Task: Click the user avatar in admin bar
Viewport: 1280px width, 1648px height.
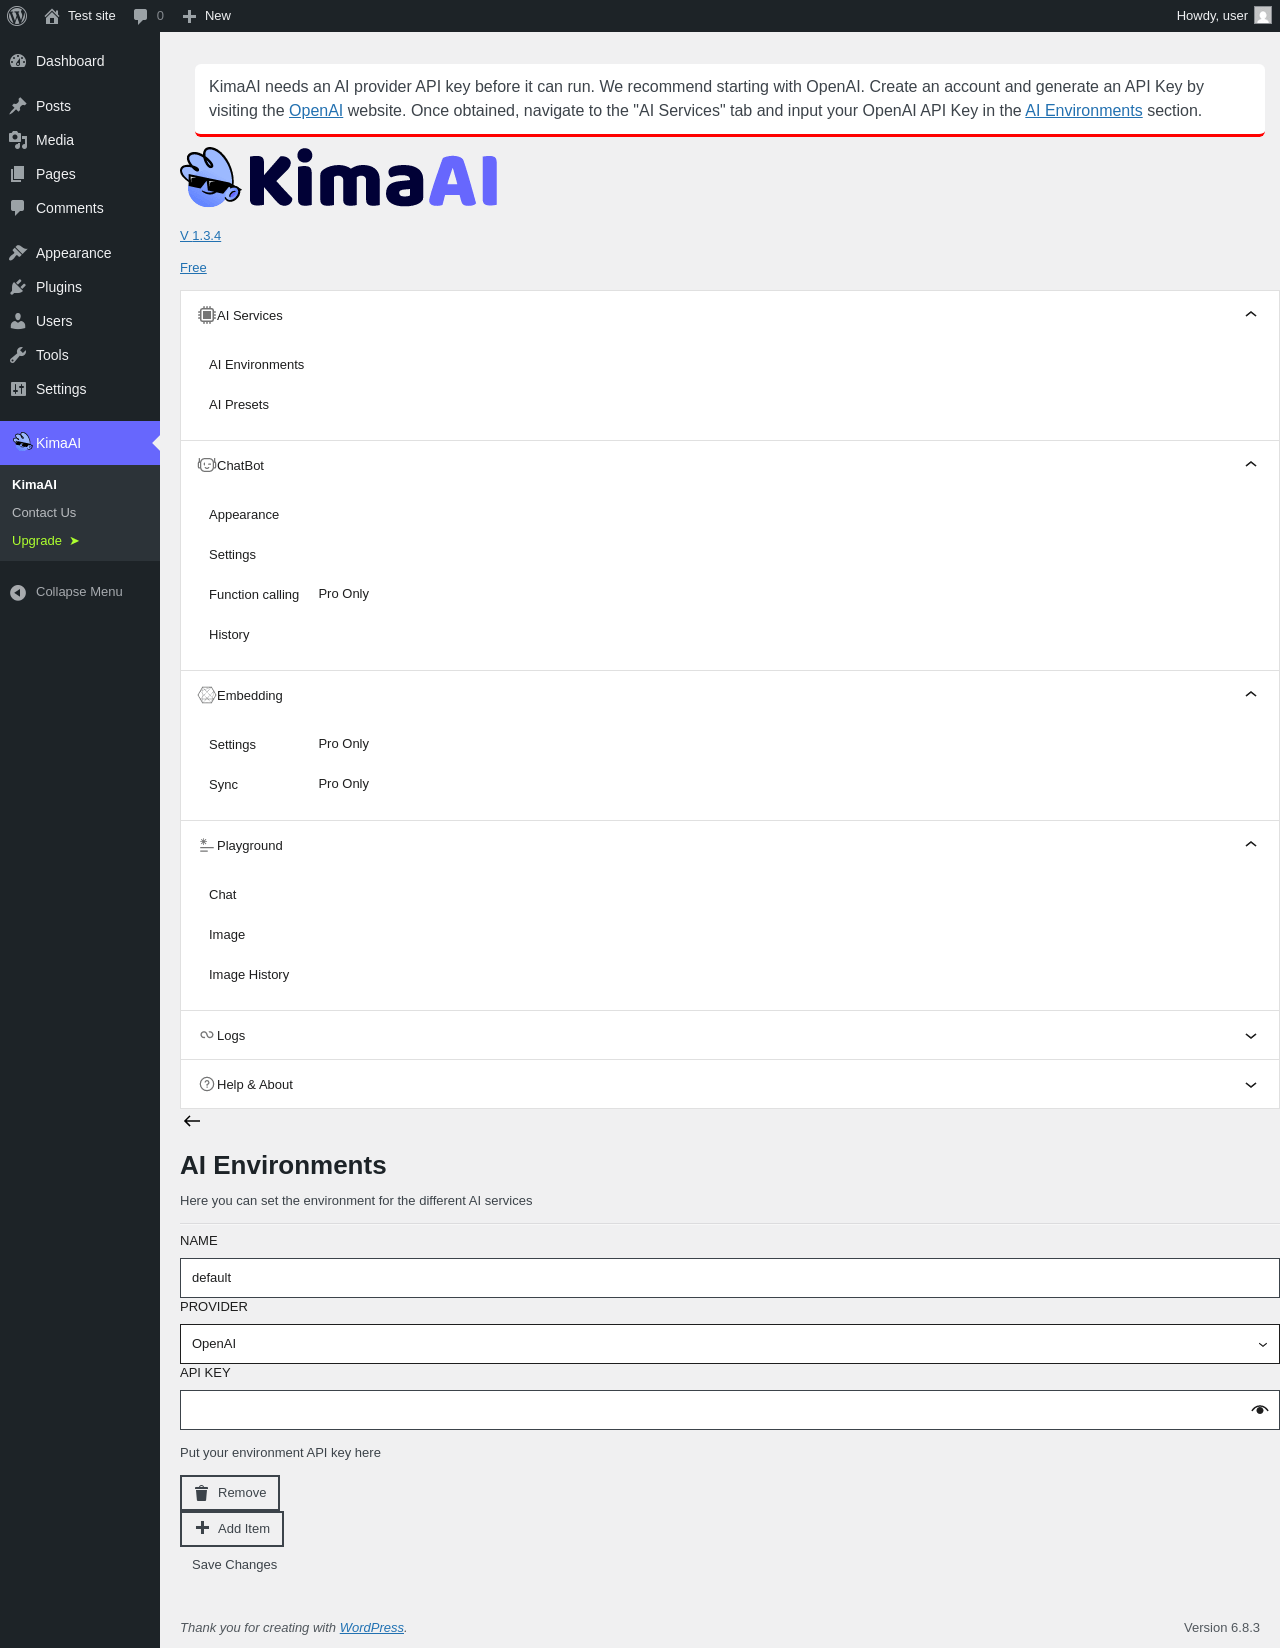Action: point(1263,16)
